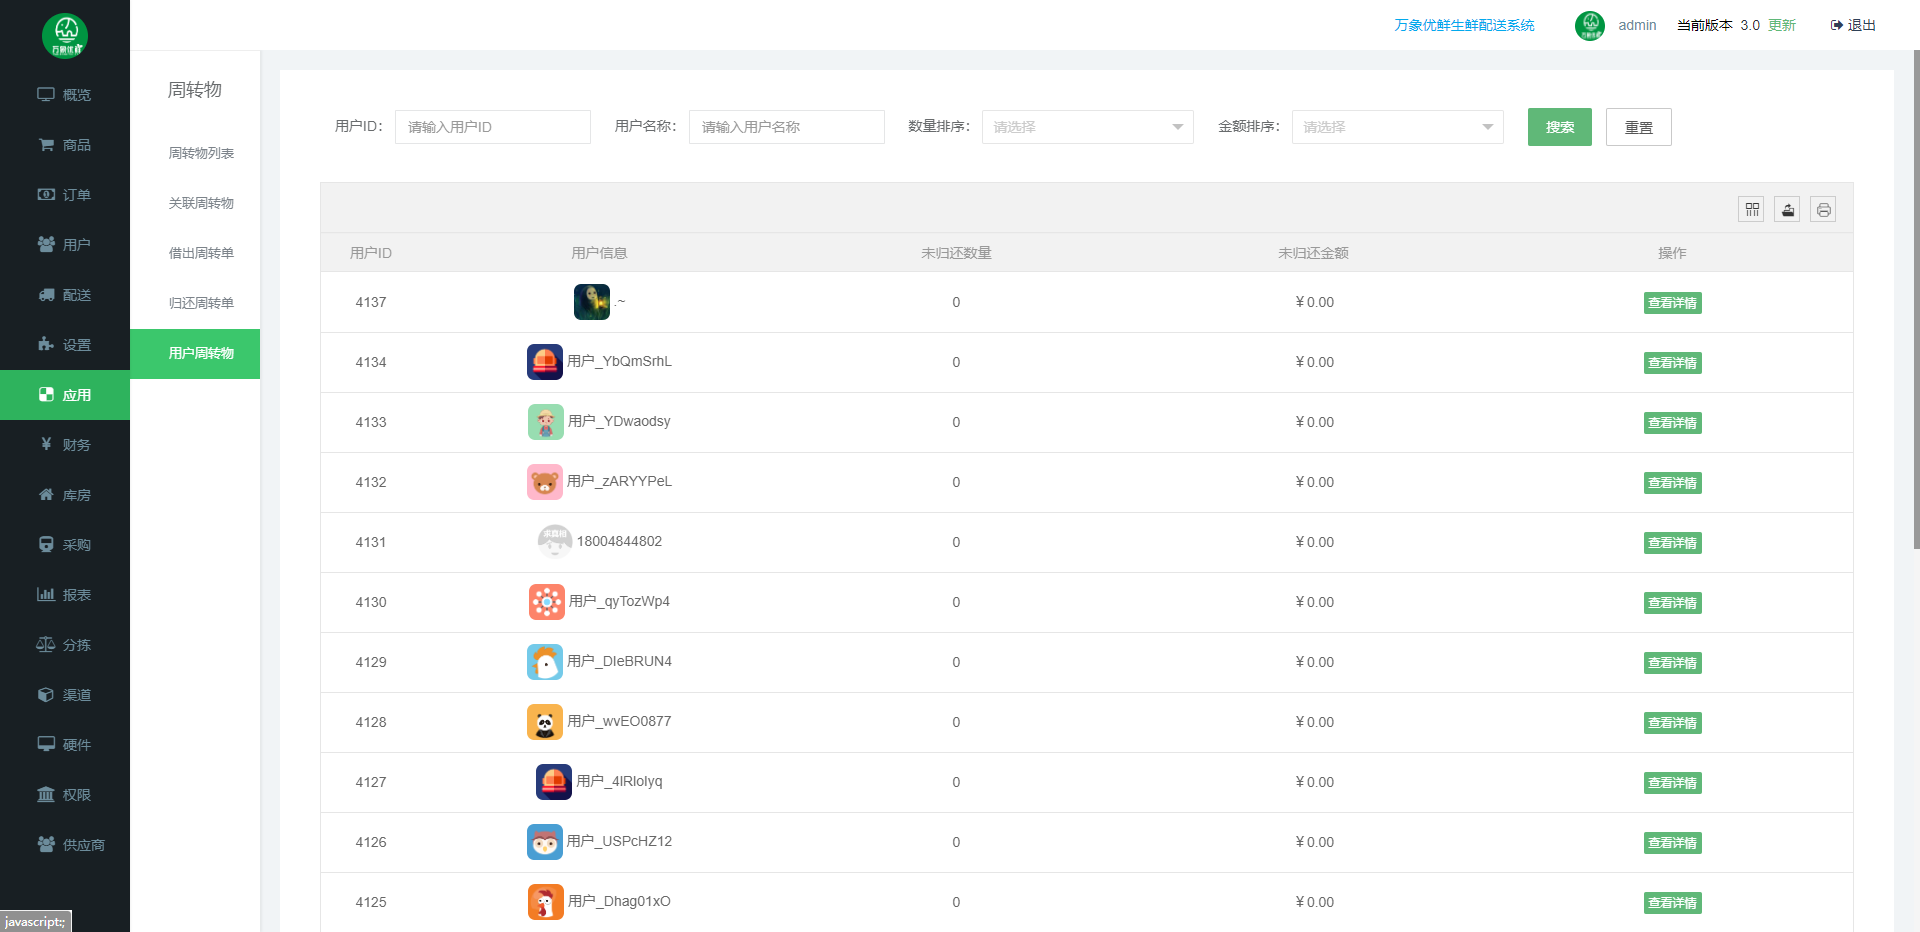Click the page vertical scrollbar
The width and height of the screenshot is (1920, 932).
[1916, 300]
